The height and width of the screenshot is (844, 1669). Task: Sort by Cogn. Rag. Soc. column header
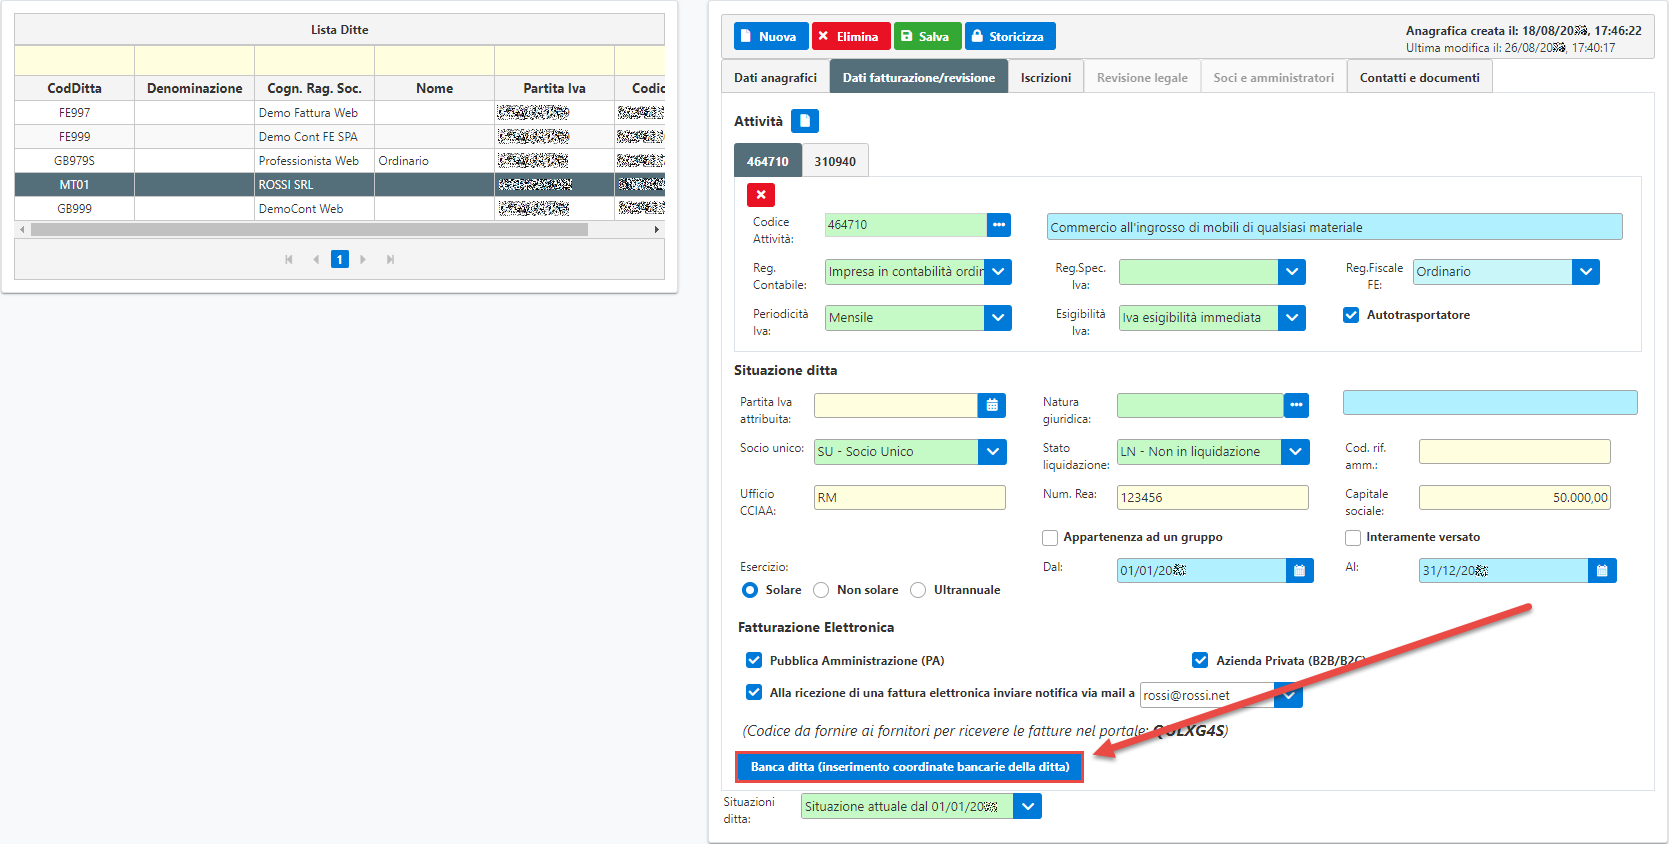point(315,88)
